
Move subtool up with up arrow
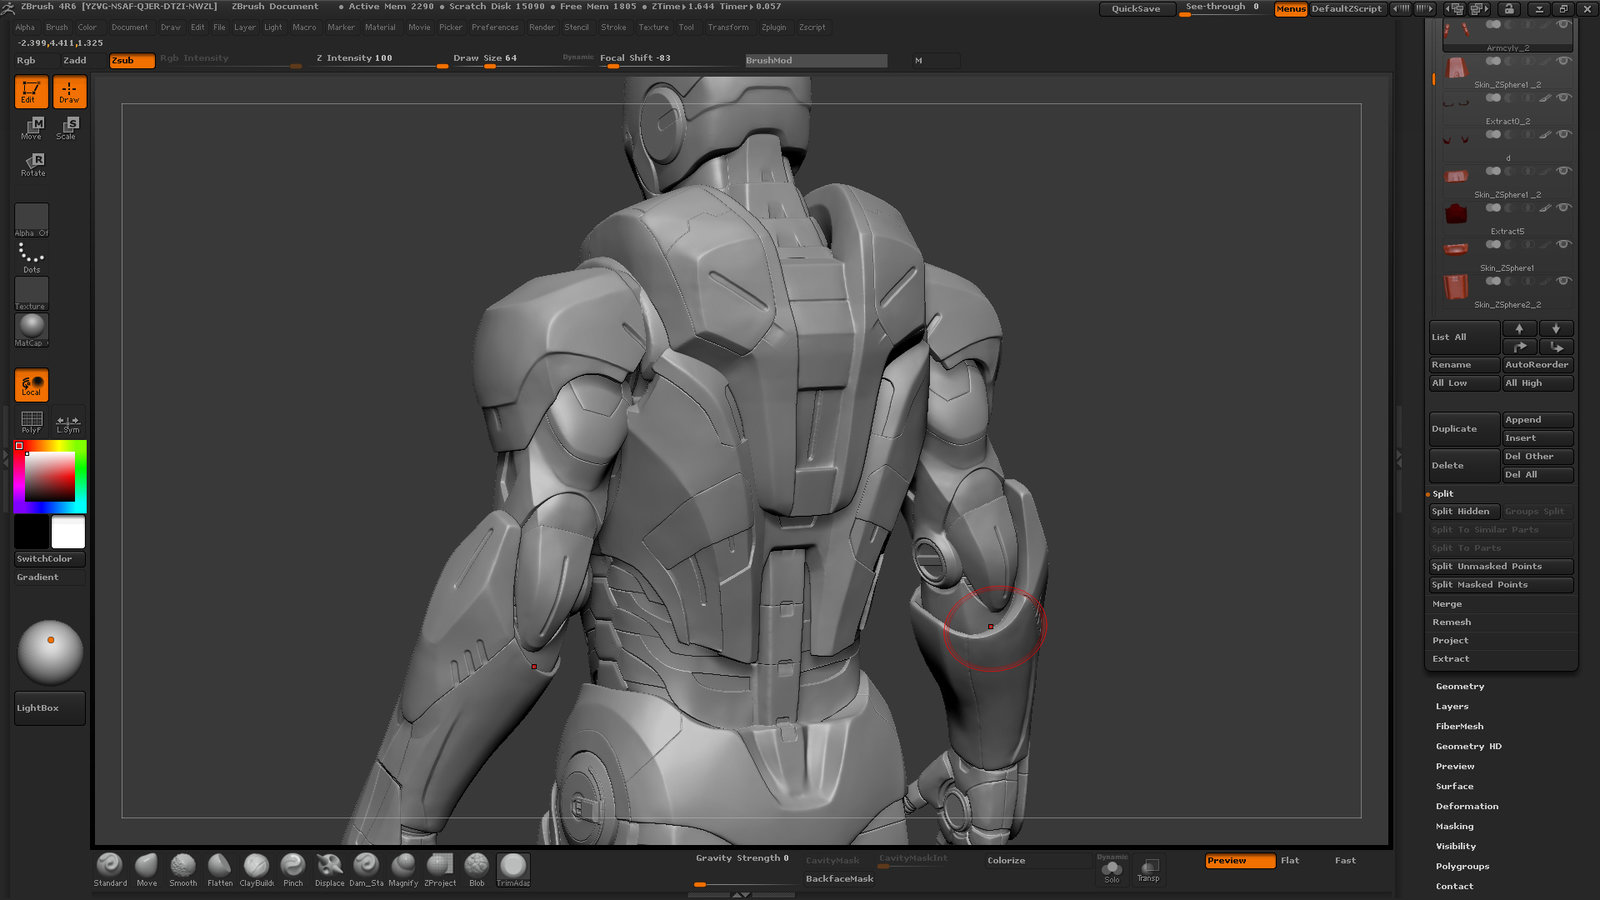pyautogui.click(x=1519, y=329)
